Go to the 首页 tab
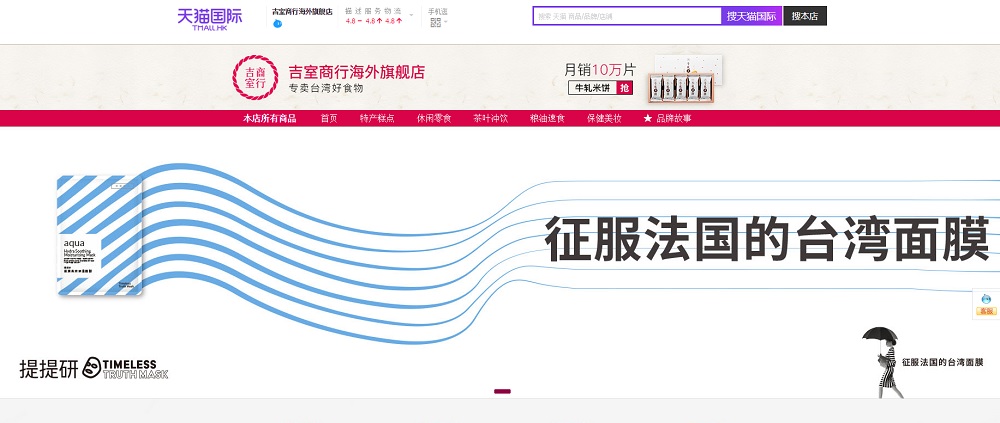 click(329, 119)
